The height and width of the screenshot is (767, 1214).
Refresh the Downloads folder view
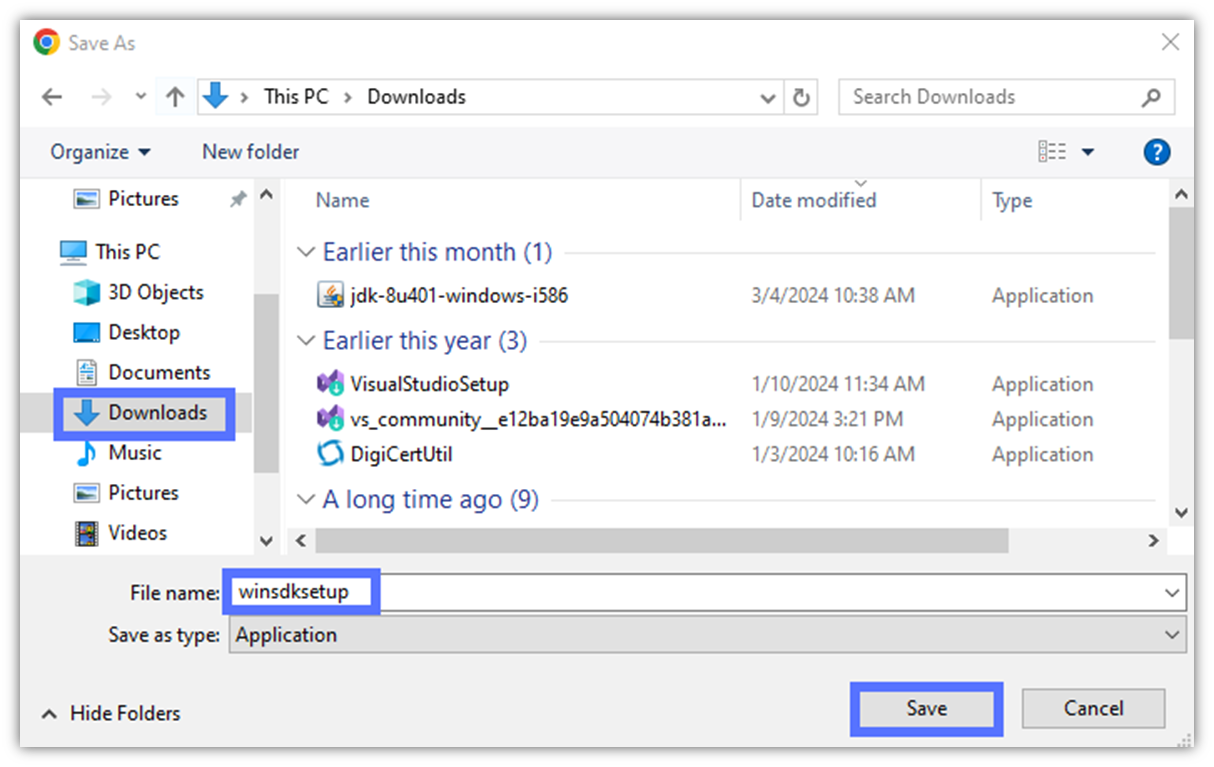(x=801, y=96)
